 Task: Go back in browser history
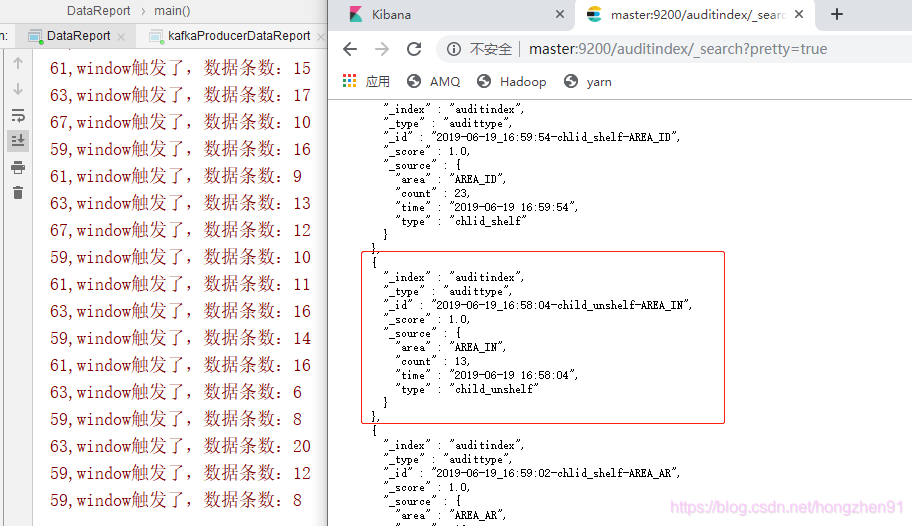350,49
